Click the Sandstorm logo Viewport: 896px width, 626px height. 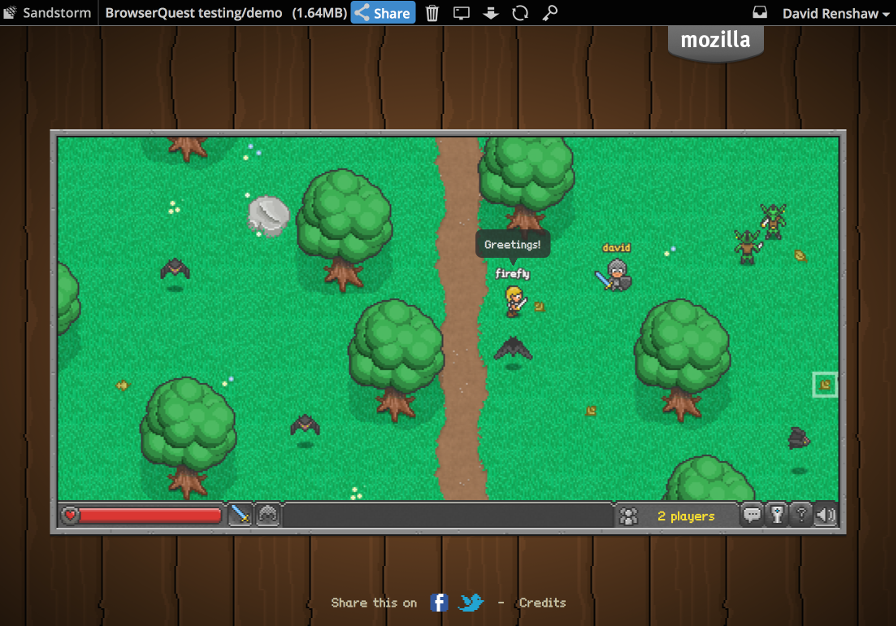coord(47,13)
